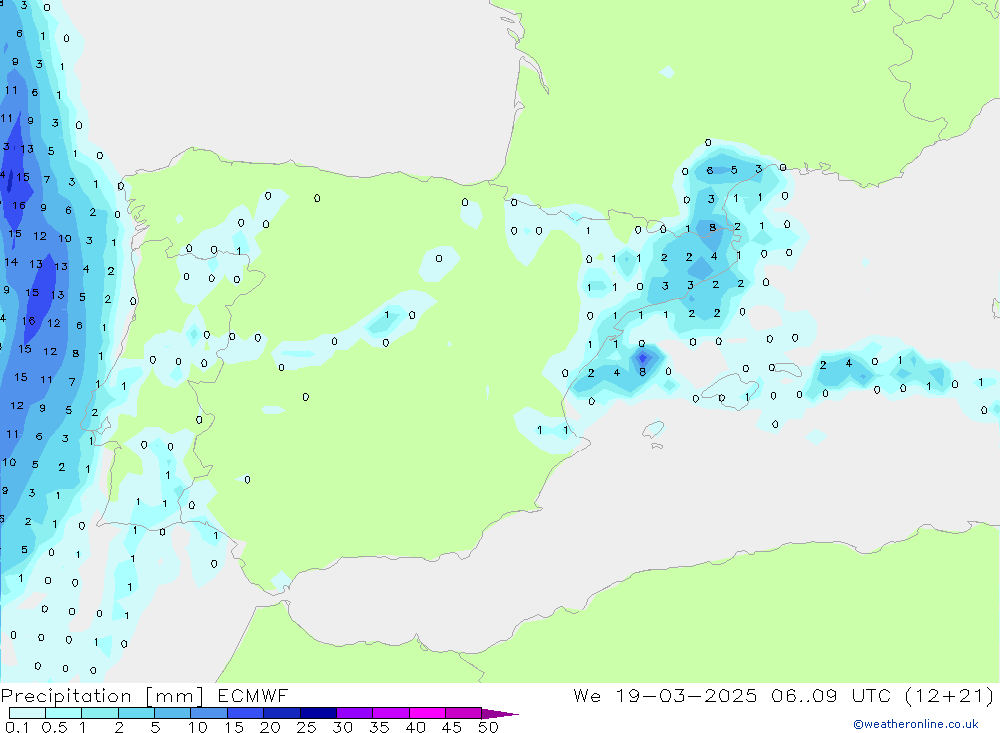Click the '30' legend scale label
1000x733 pixels.
[342, 727]
